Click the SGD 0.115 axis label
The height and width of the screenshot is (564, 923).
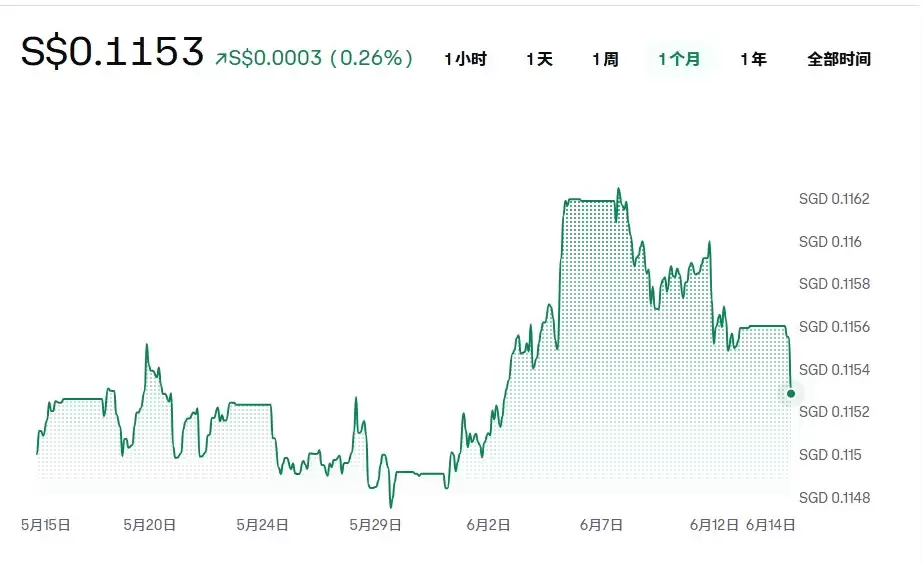[x=830, y=454]
